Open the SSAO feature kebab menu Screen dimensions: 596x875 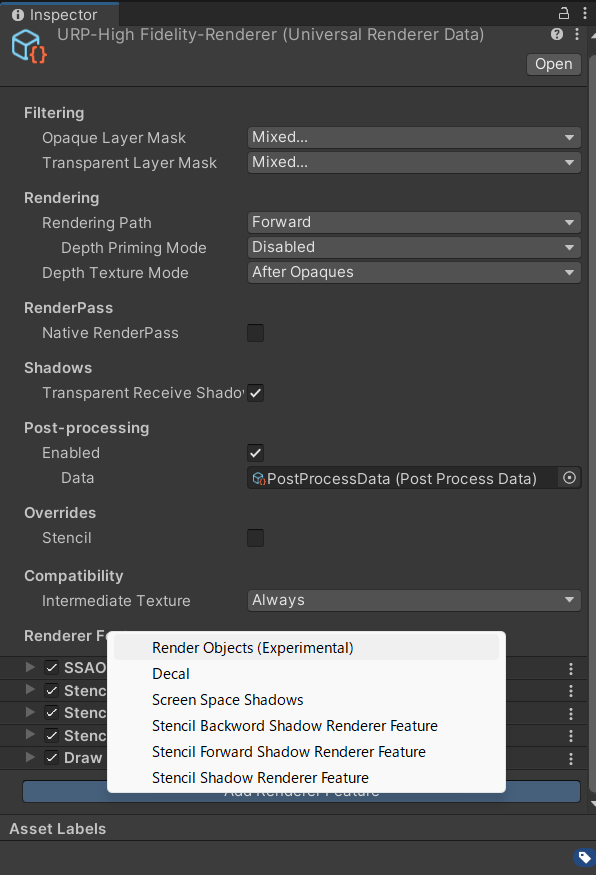[x=570, y=669]
